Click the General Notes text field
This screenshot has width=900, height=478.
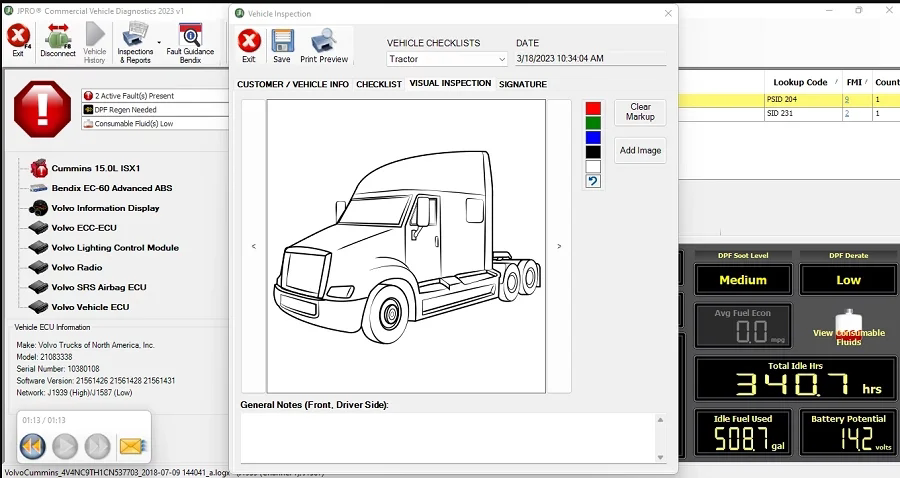tap(447, 437)
